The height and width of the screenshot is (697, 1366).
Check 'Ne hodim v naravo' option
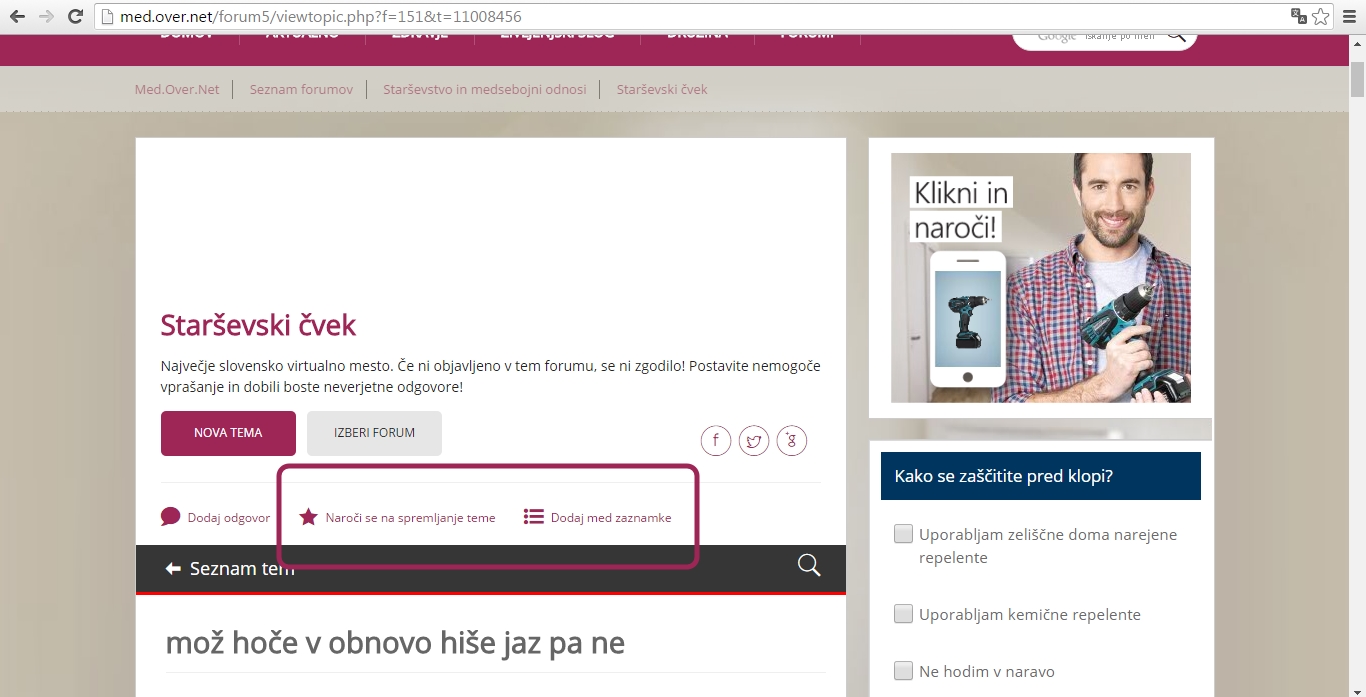click(x=903, y=671)
